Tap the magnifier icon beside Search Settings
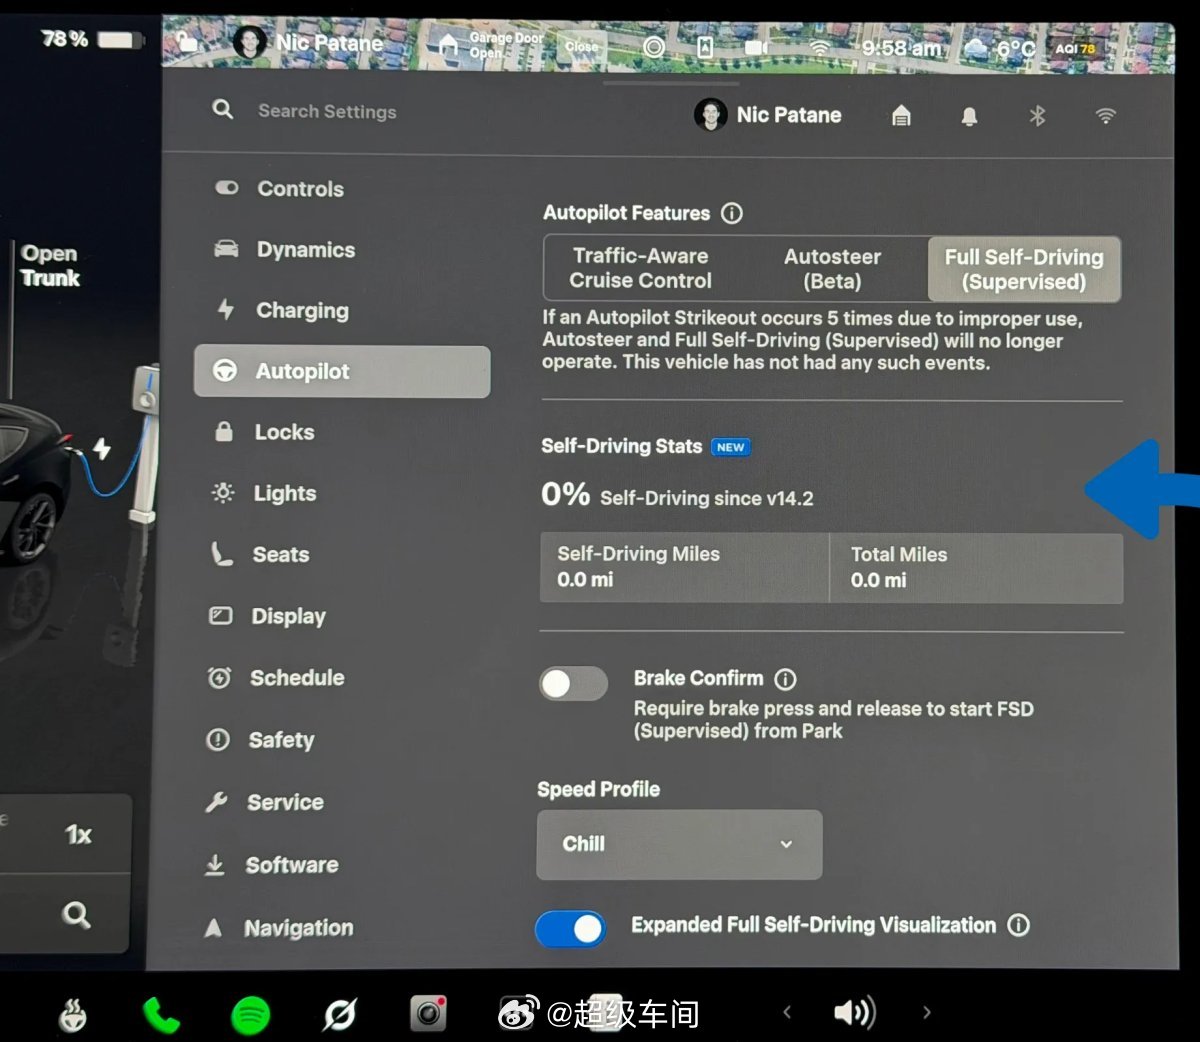Image resolution: width=1200 pixels, height=1042 pixels. (223, 109)
